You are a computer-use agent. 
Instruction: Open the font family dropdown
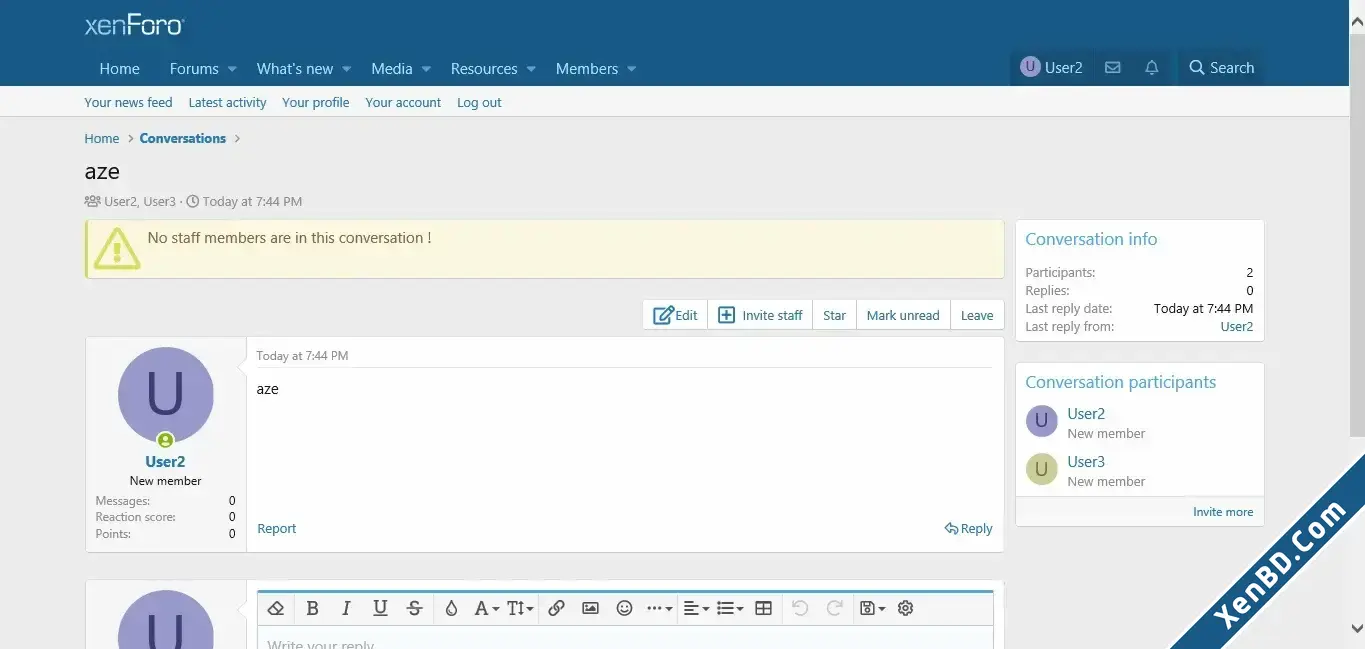[x=487, y=608]
